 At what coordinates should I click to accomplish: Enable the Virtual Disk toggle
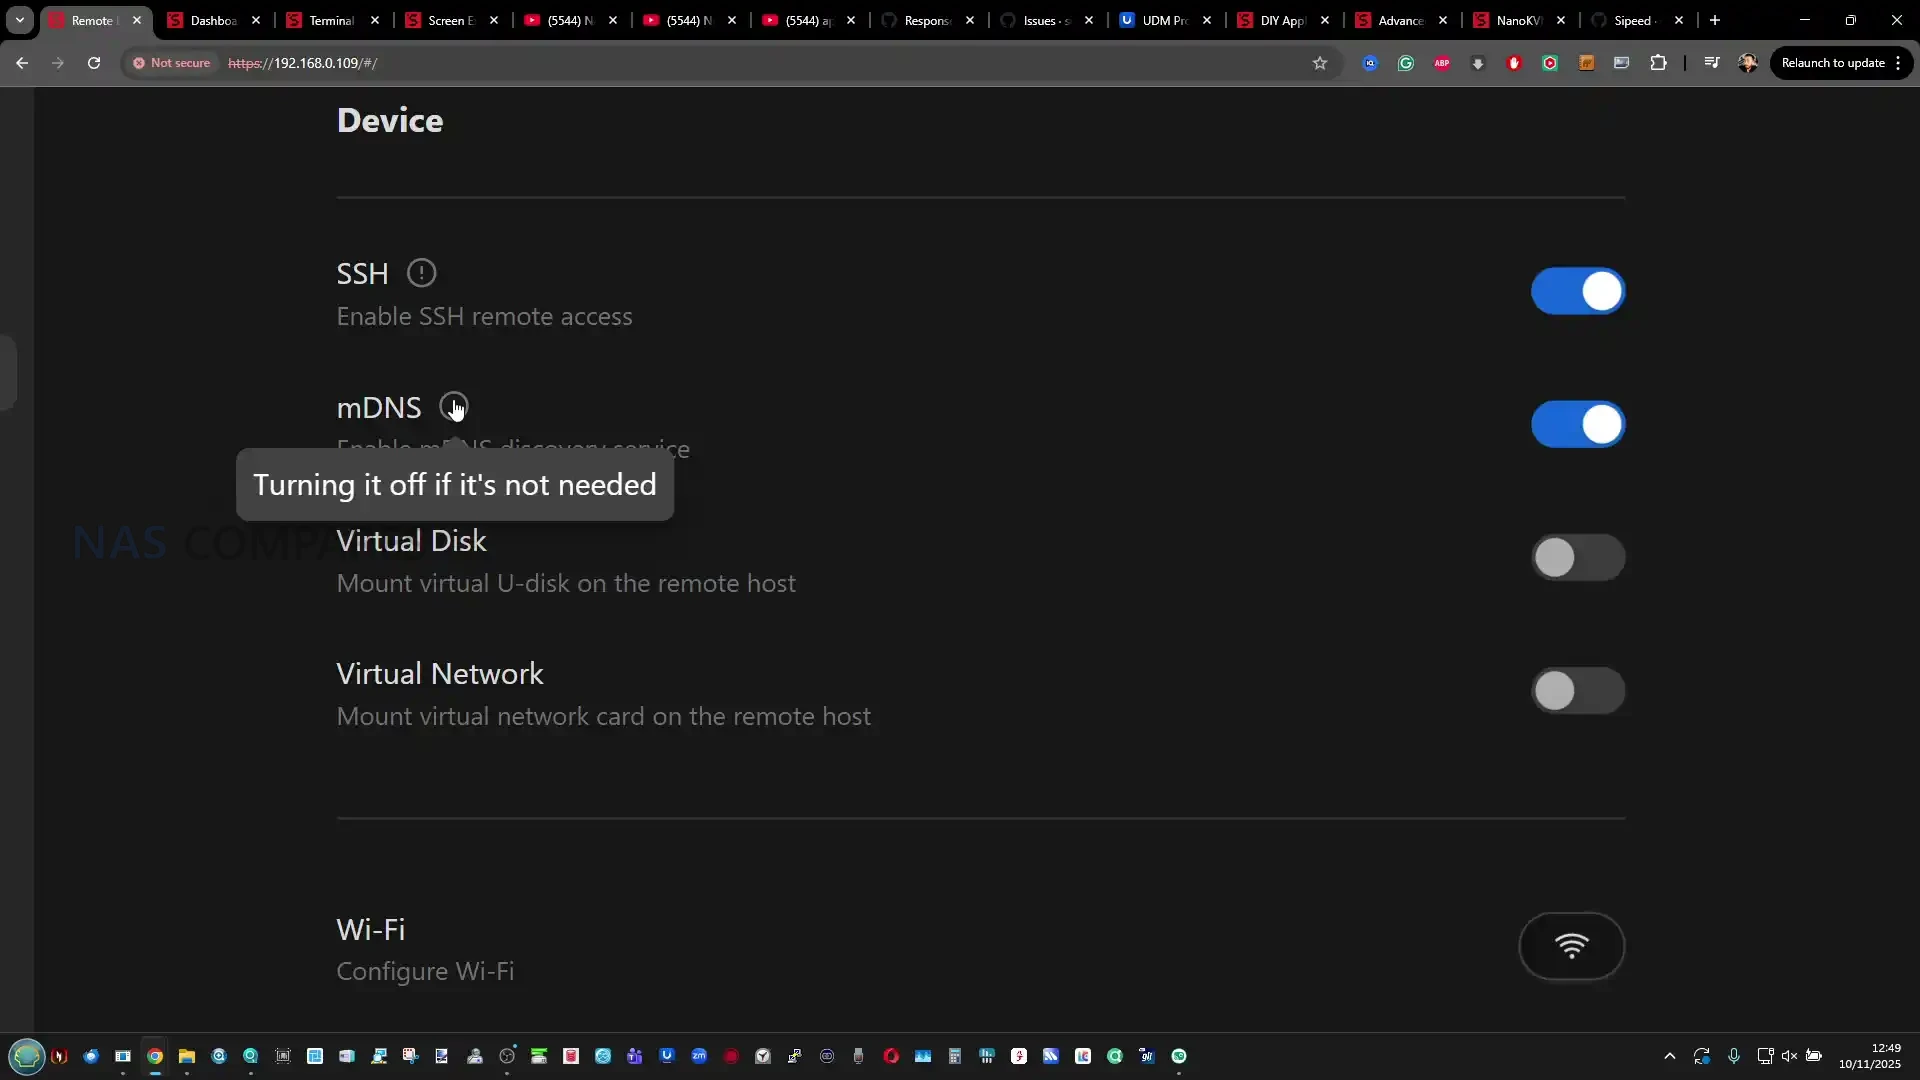tap(1577, 558)
